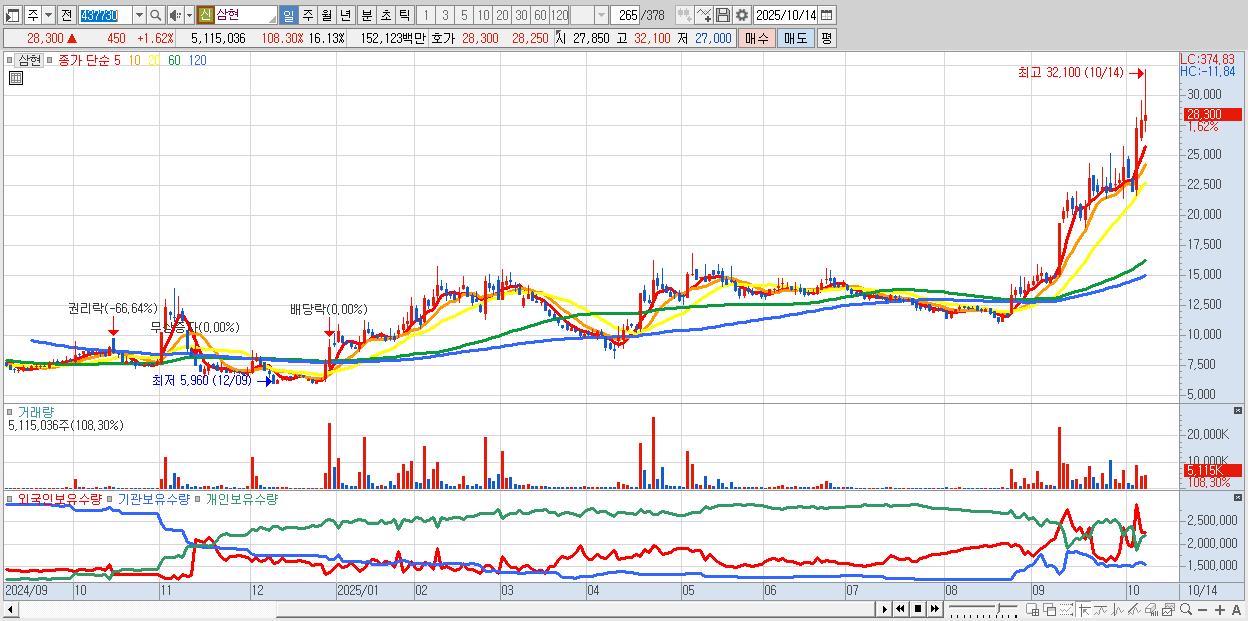Switch to the 분 minute period
The height and width of the screenshot is (621, 1248).
coord(365,15)
